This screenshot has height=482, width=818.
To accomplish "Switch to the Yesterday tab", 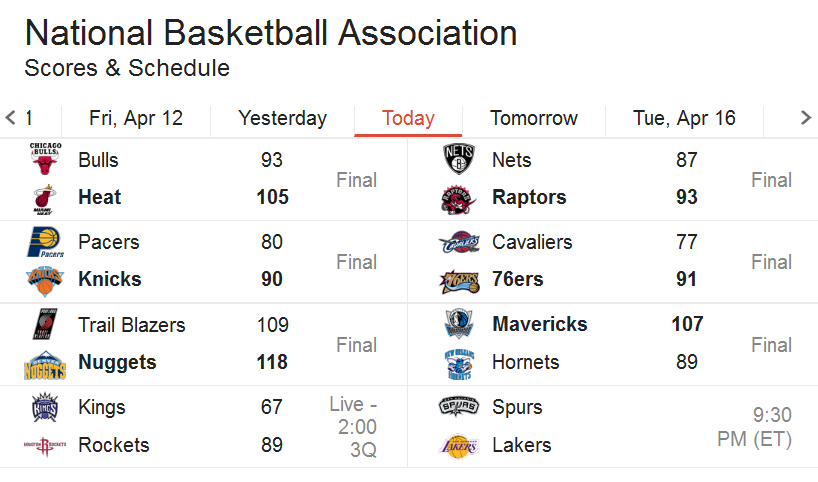I will (x=282, y=118).
